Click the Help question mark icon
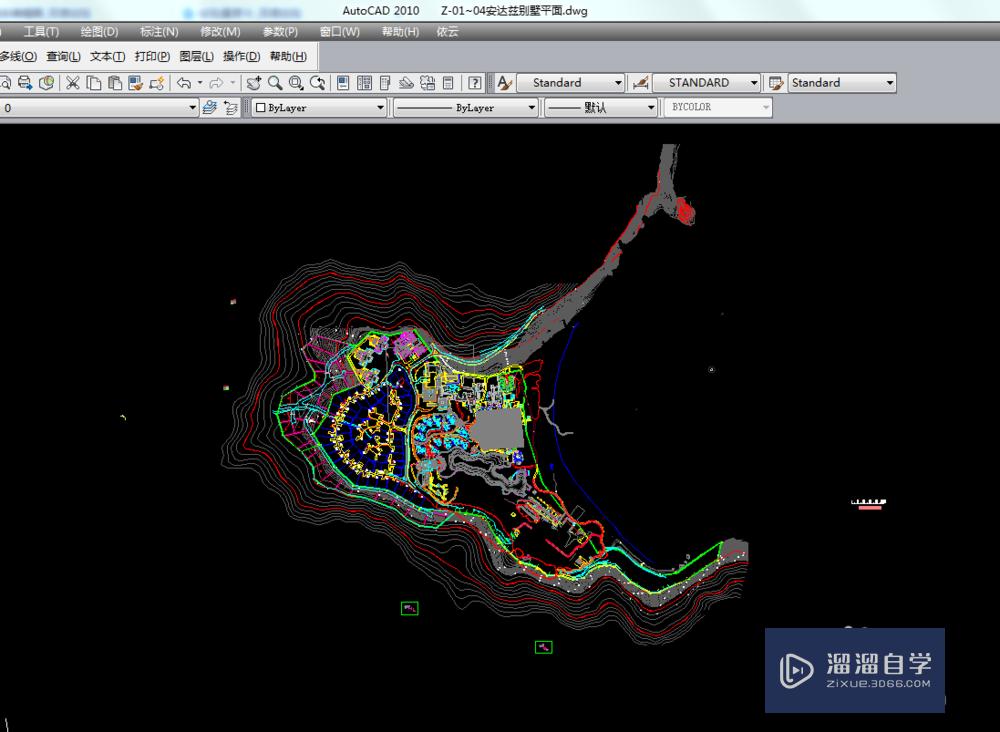This screenshot has width=1000, height=732. click(474, 83)
